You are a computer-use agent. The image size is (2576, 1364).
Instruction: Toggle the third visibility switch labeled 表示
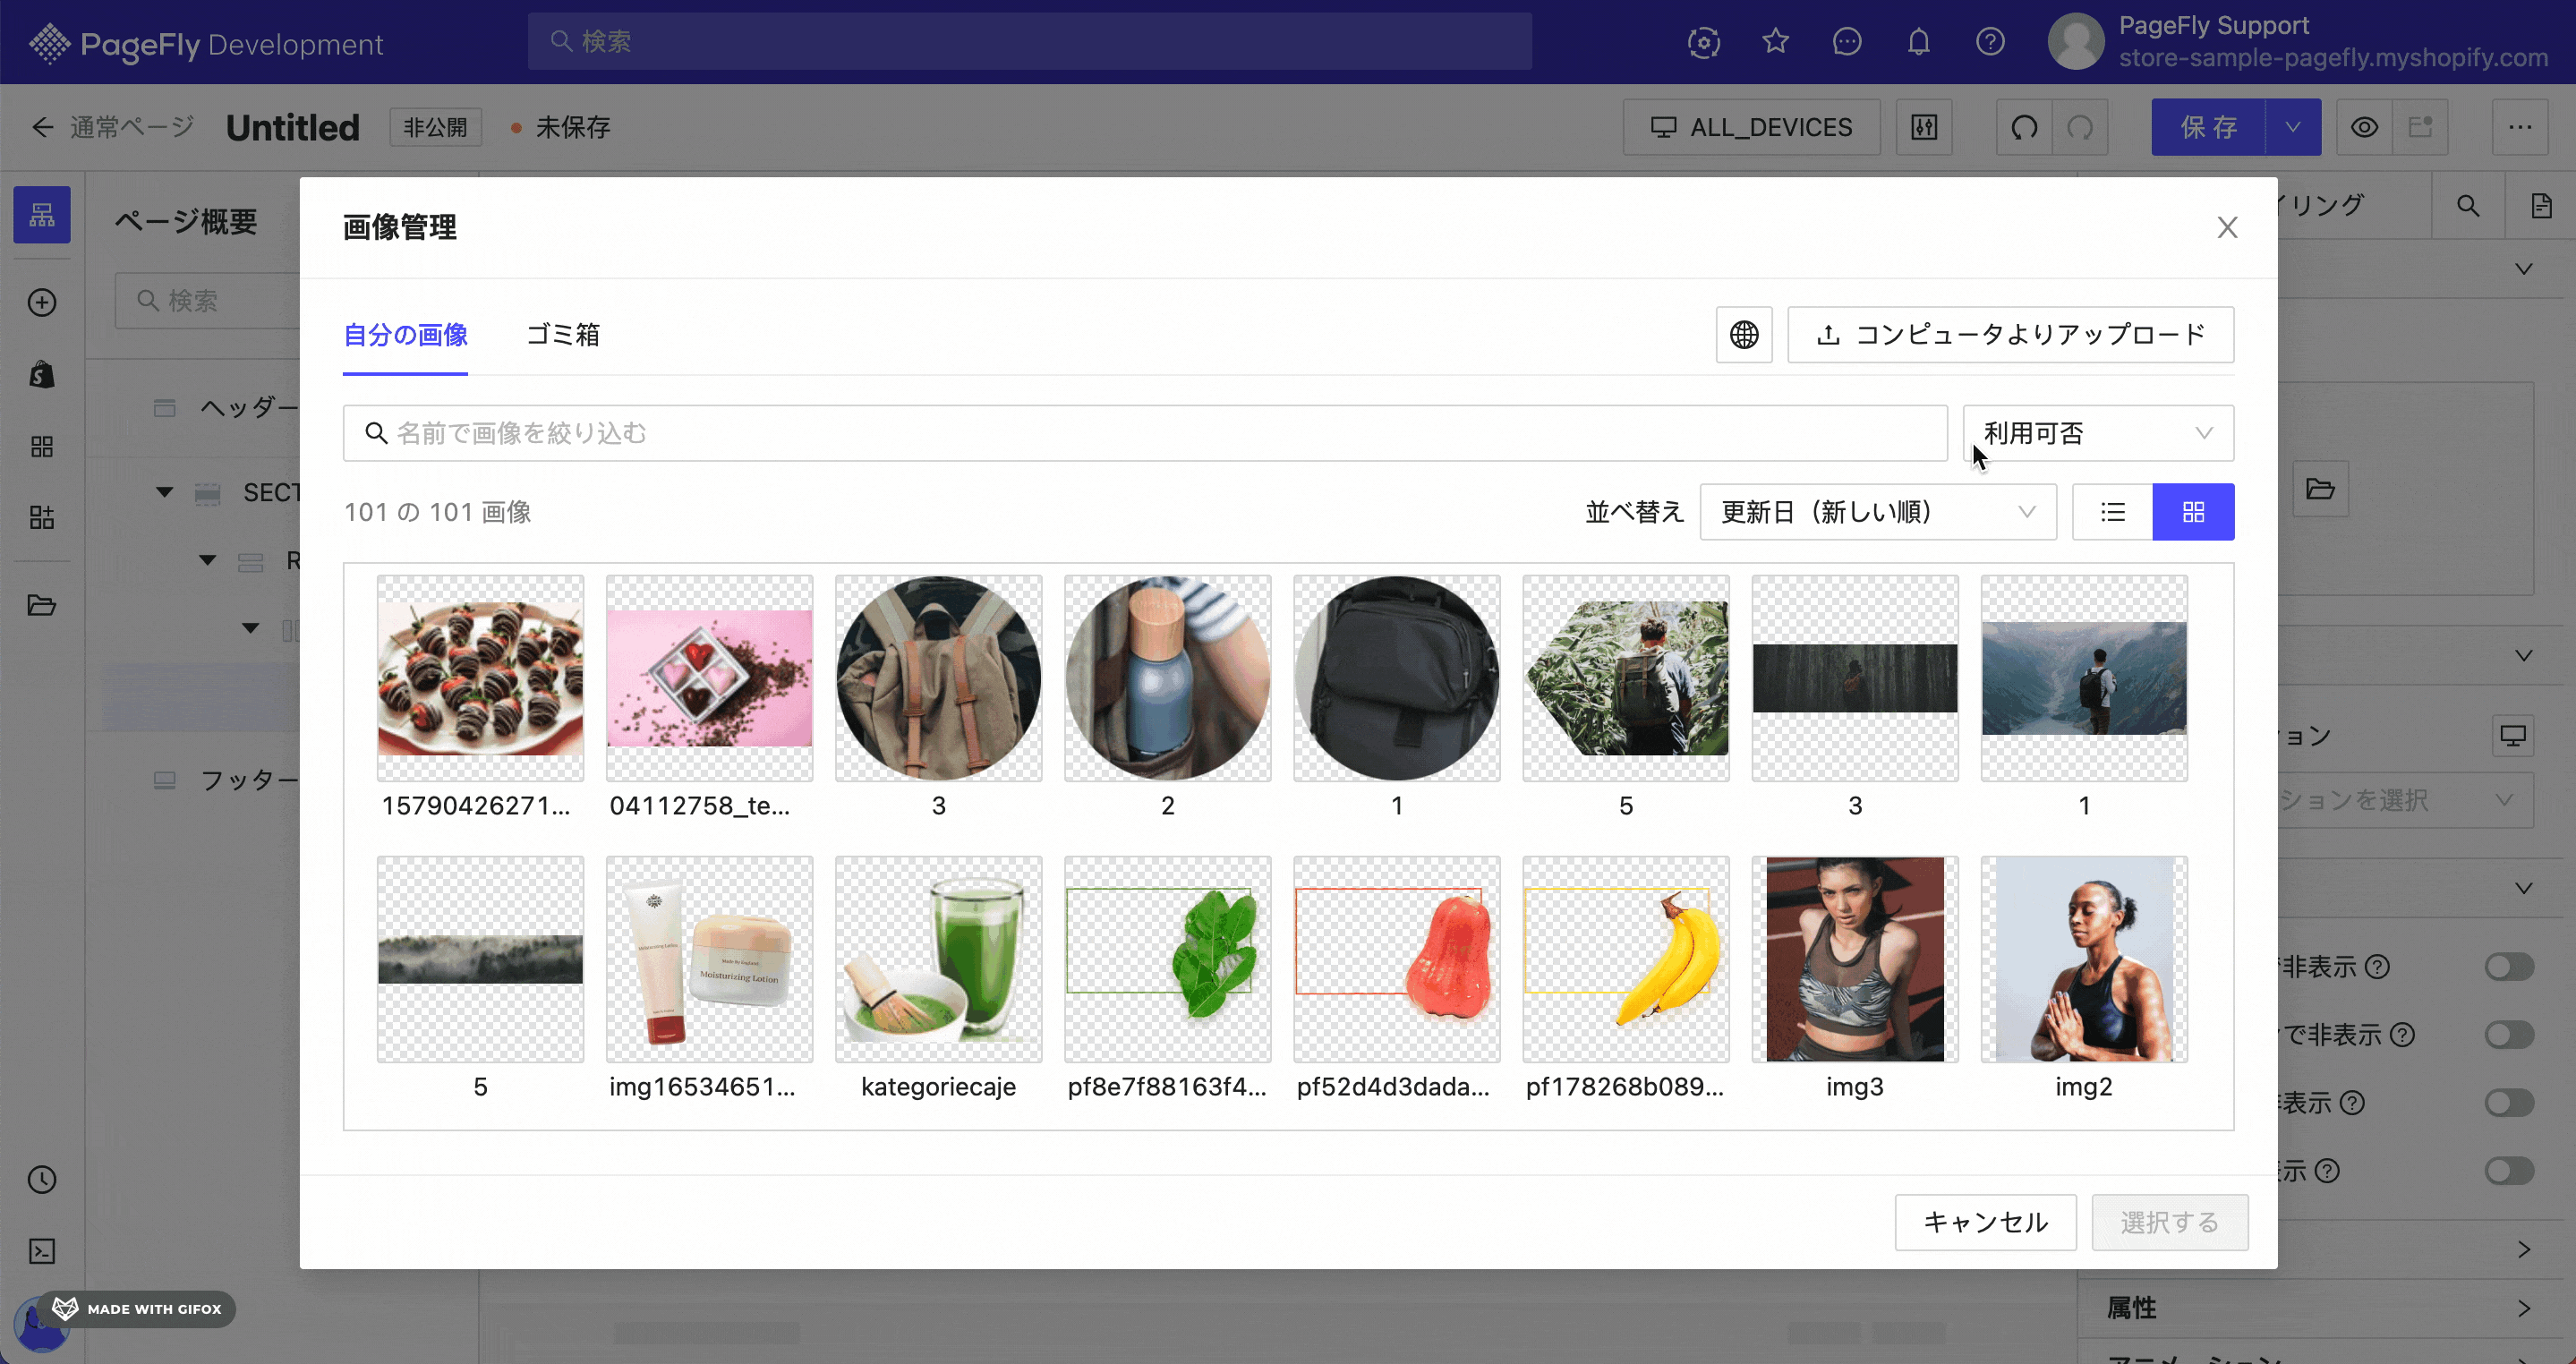2509,1103
